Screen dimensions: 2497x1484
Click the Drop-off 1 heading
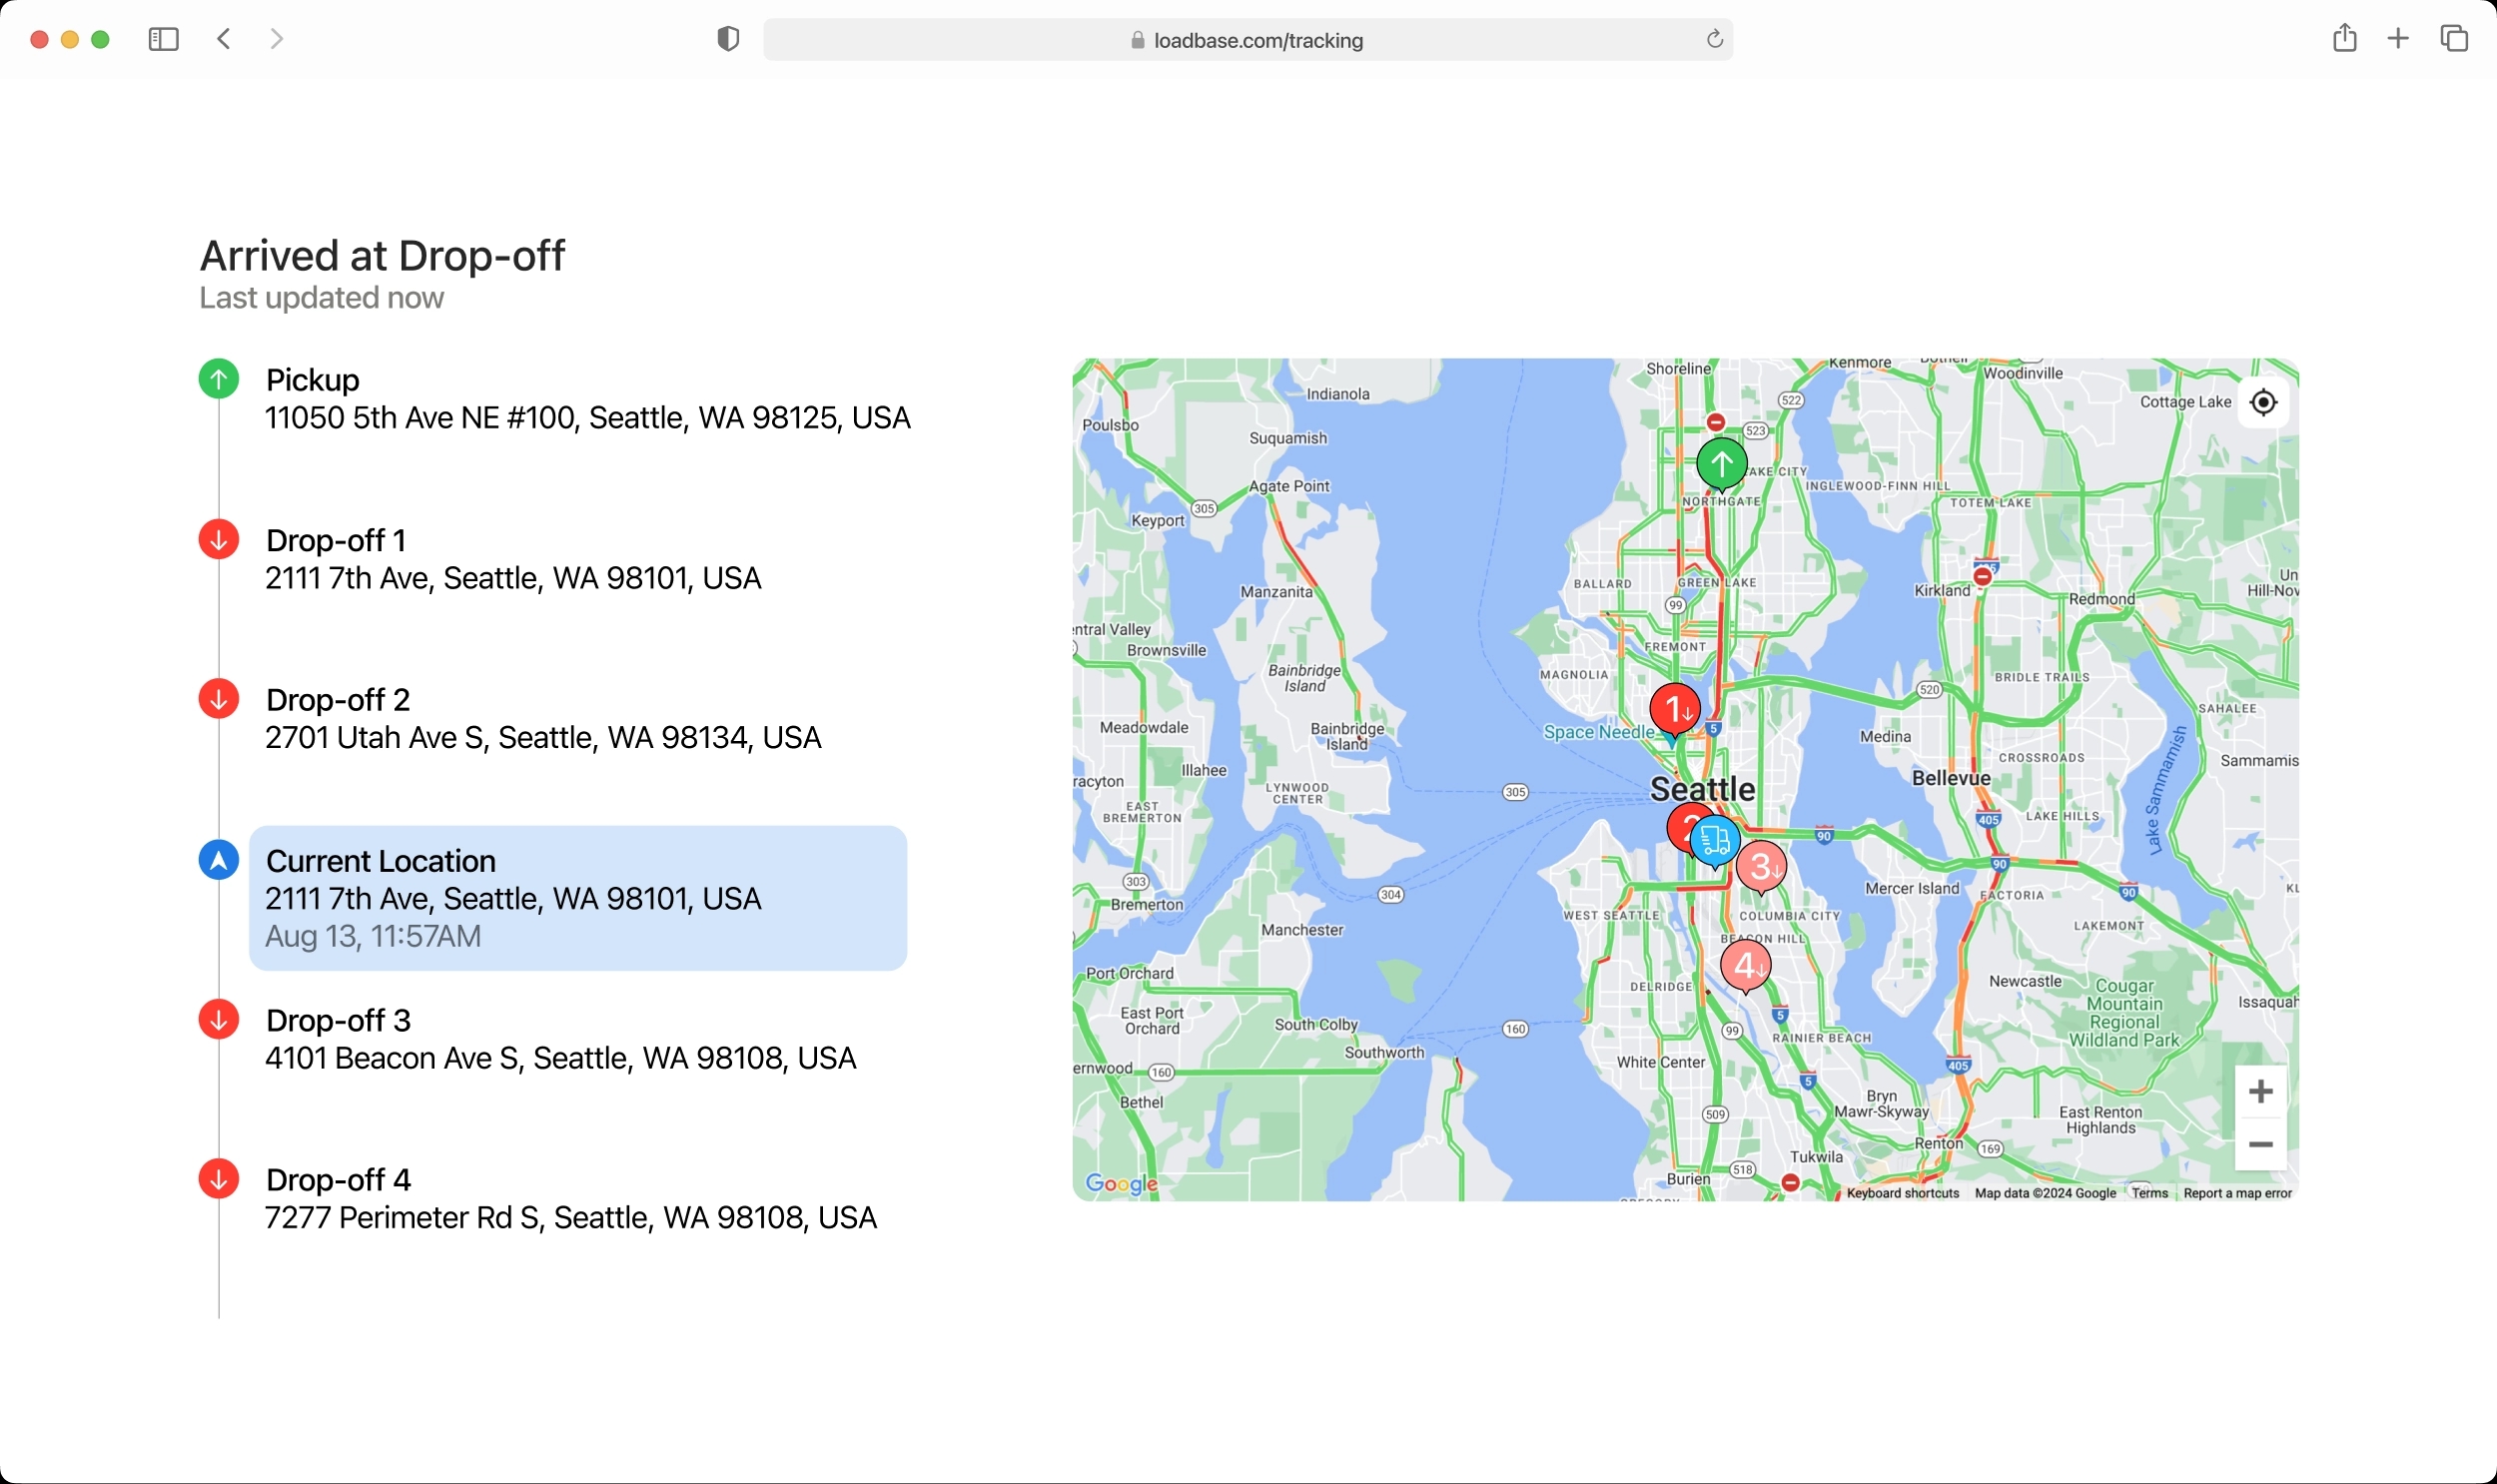(336, 540)
